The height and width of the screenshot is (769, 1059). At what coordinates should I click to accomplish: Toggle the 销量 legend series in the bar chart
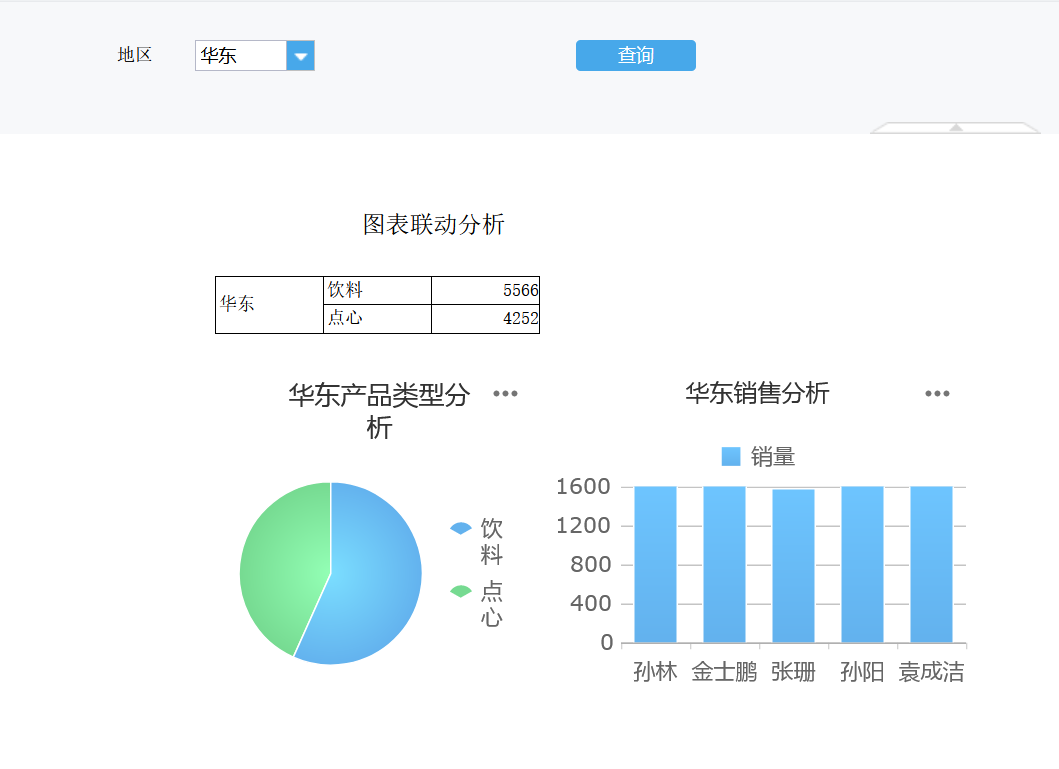click(758, 457)
